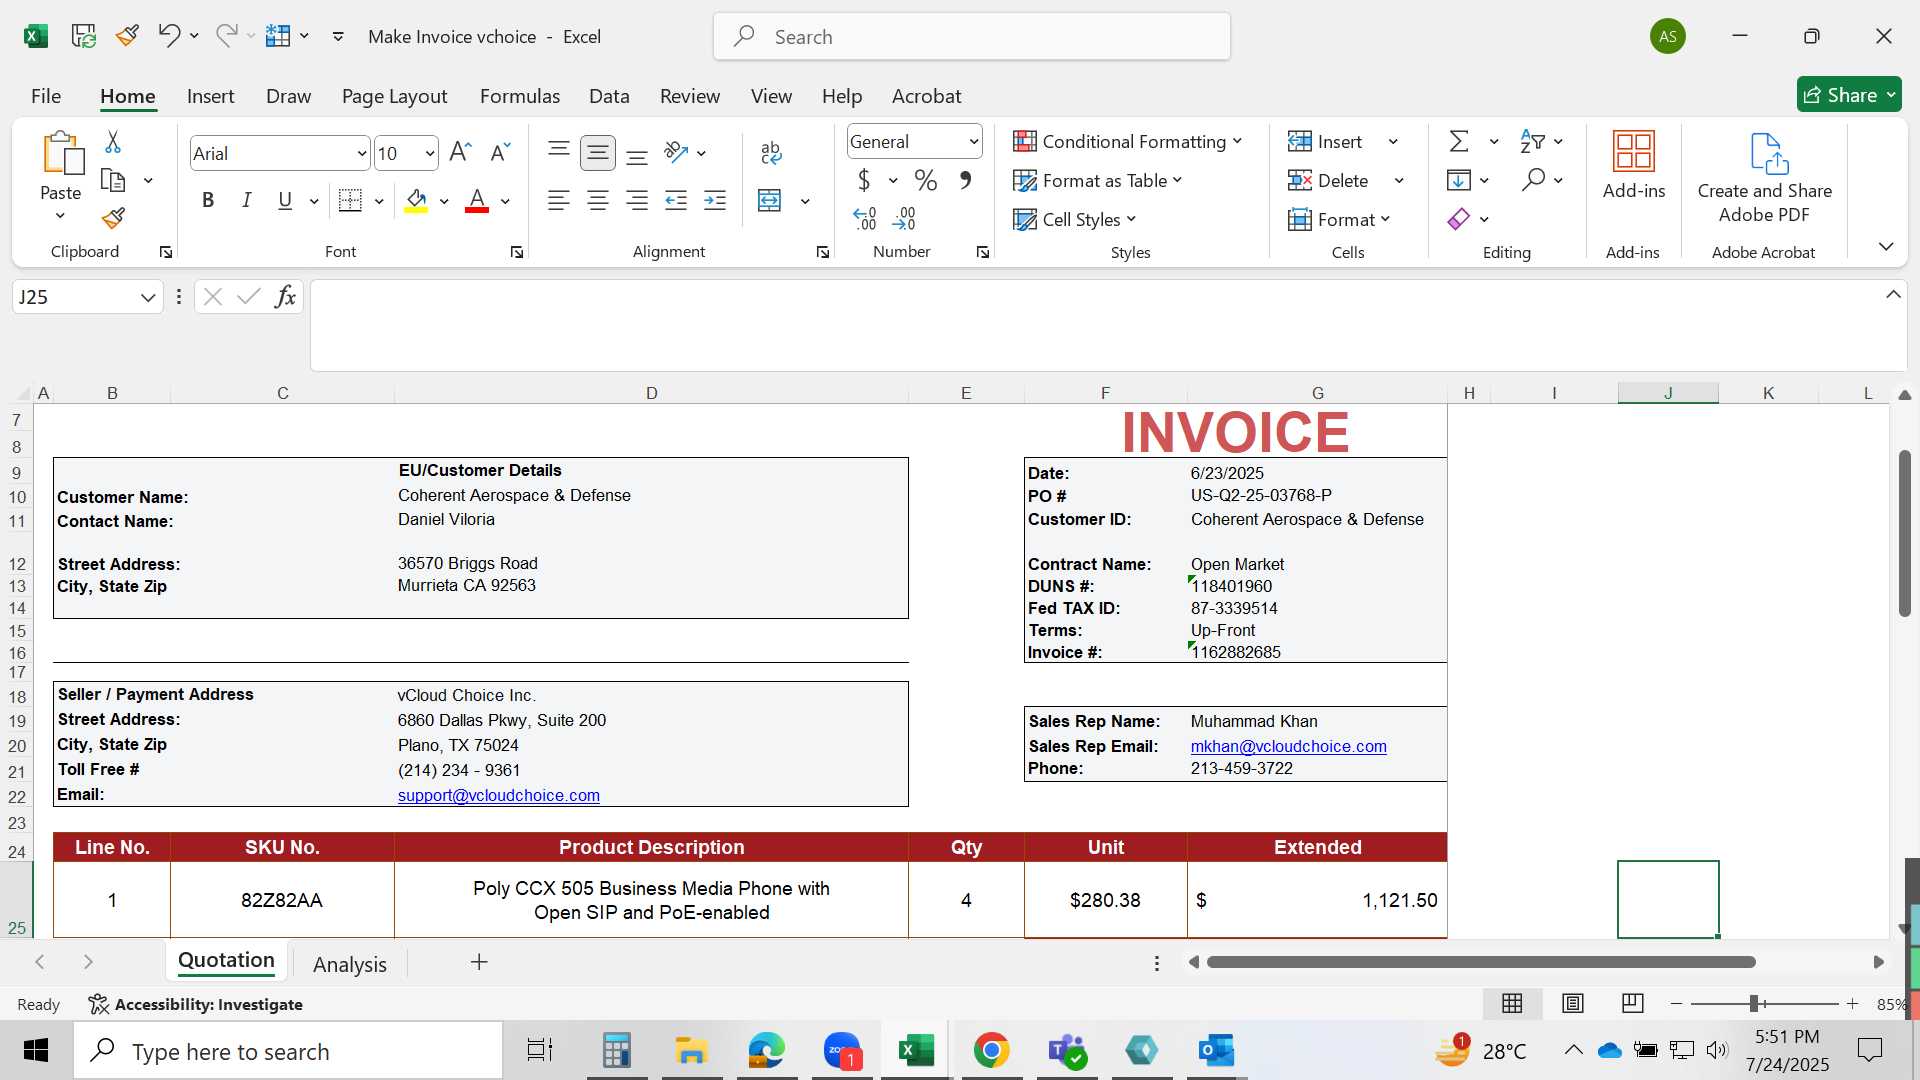This screenshot has width=1920, height=1080.
Task: Click the Search box in title bar
Action: 972,36
